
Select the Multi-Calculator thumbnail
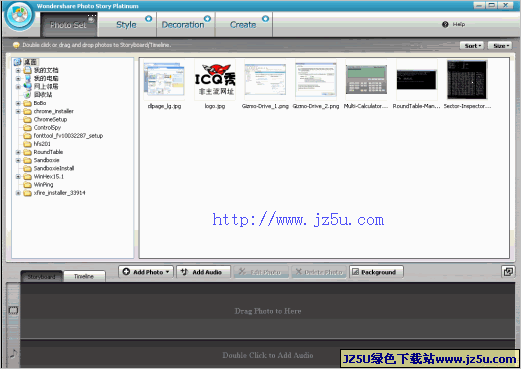pyautogui.click(x=366, y=80)
